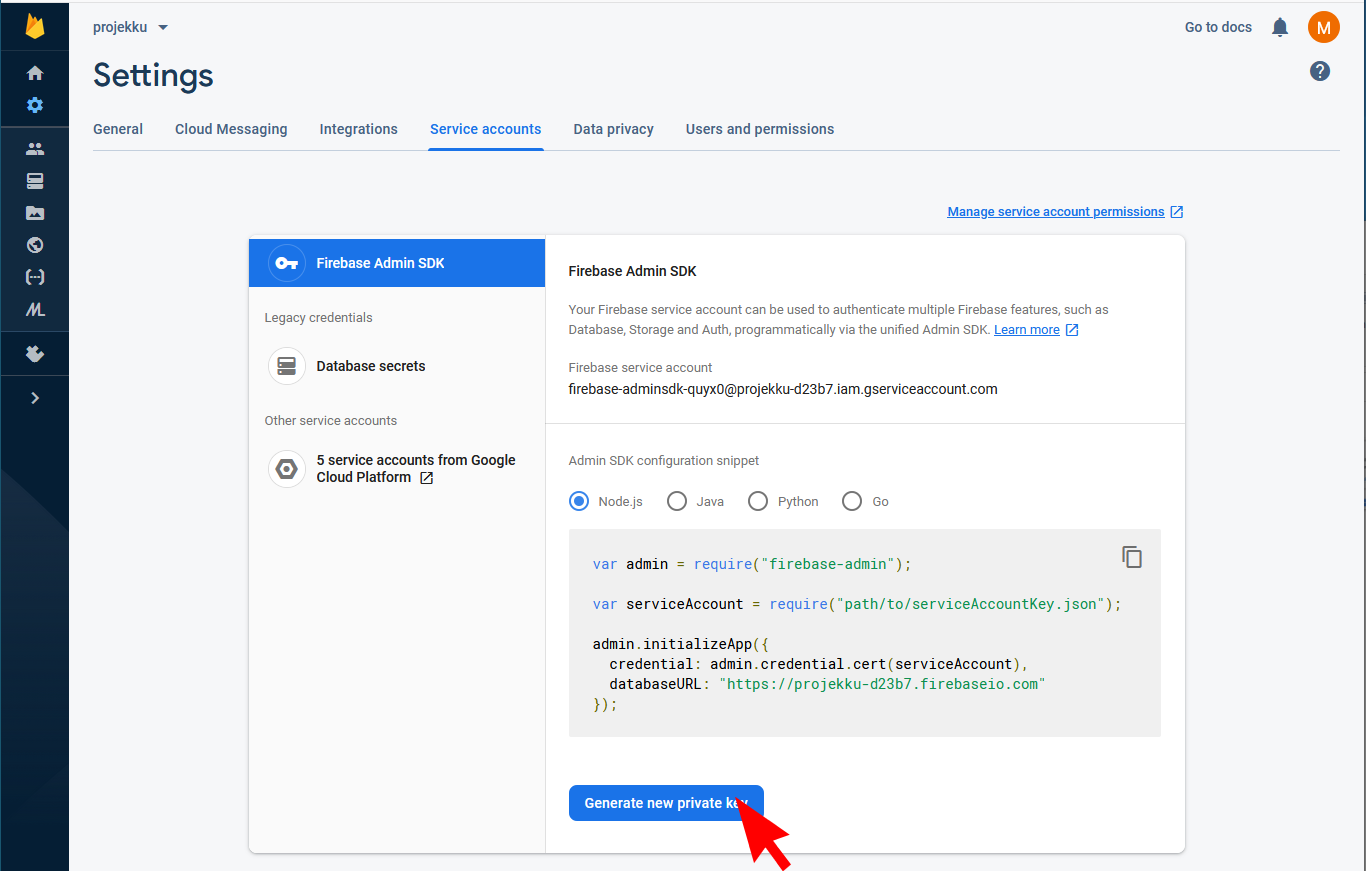1366x871 pixels.
Task: Click the Firebase logo icon
Action: 35,26
